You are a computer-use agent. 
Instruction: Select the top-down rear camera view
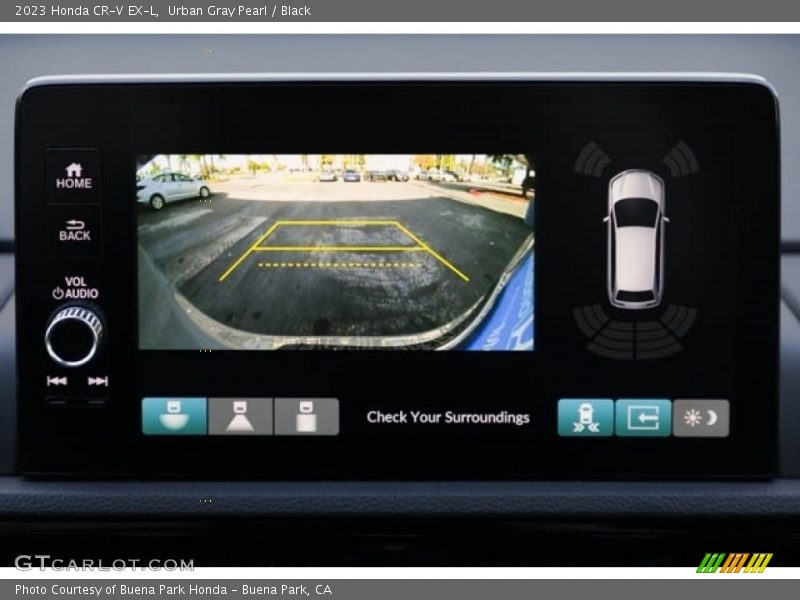point(306,416)
